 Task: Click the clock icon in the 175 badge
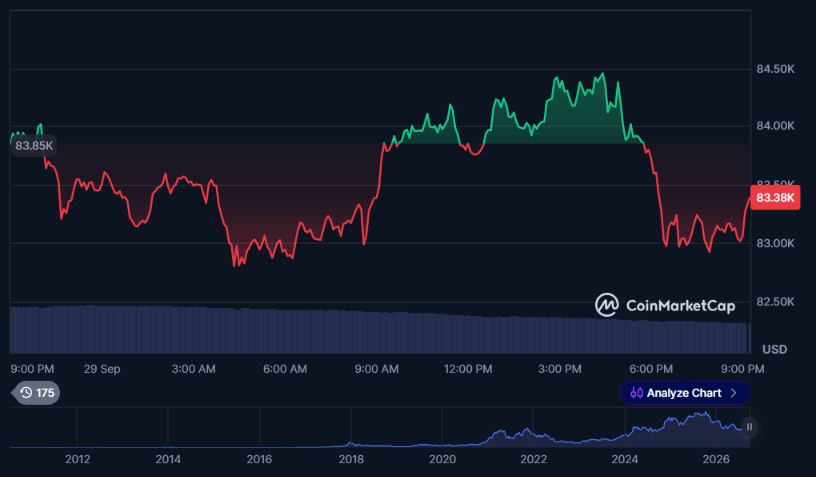pos(26,393)
